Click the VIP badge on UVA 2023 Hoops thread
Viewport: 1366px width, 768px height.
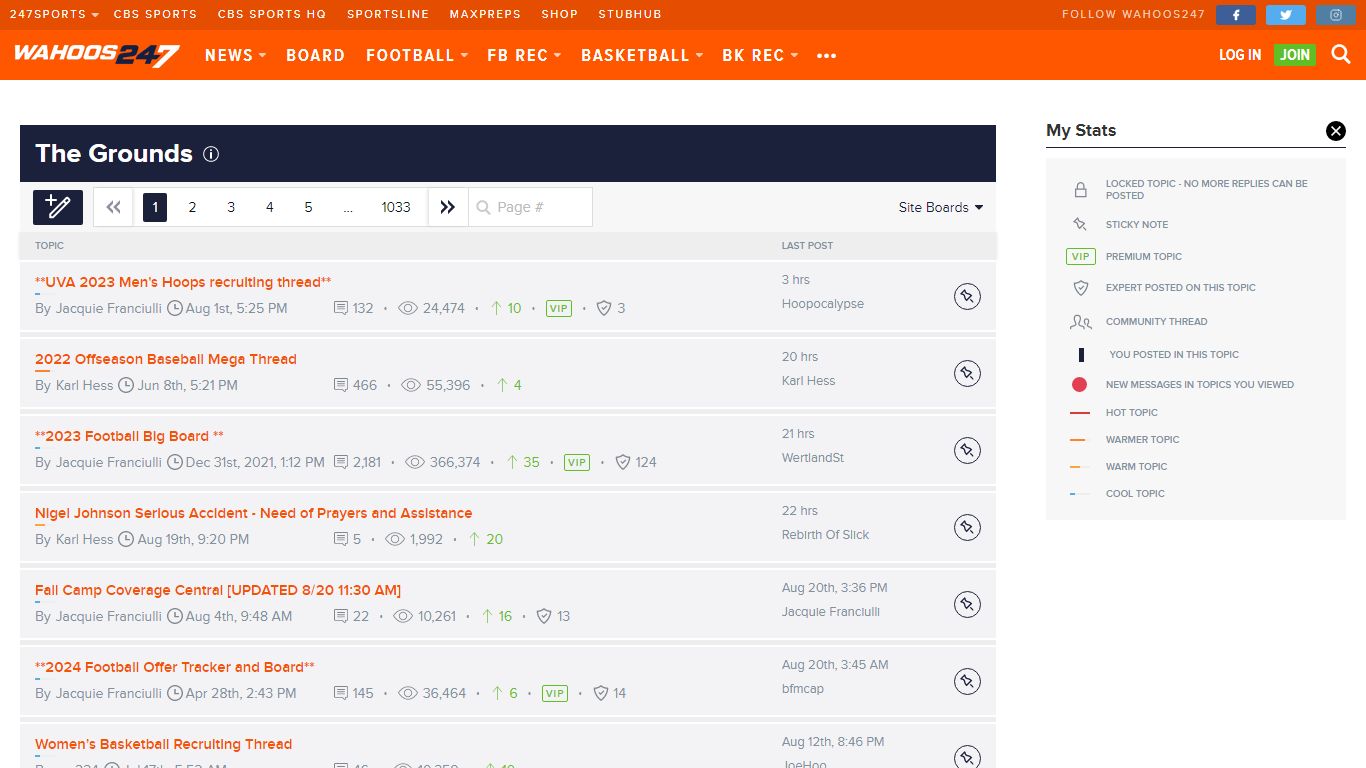coord(559,308)
